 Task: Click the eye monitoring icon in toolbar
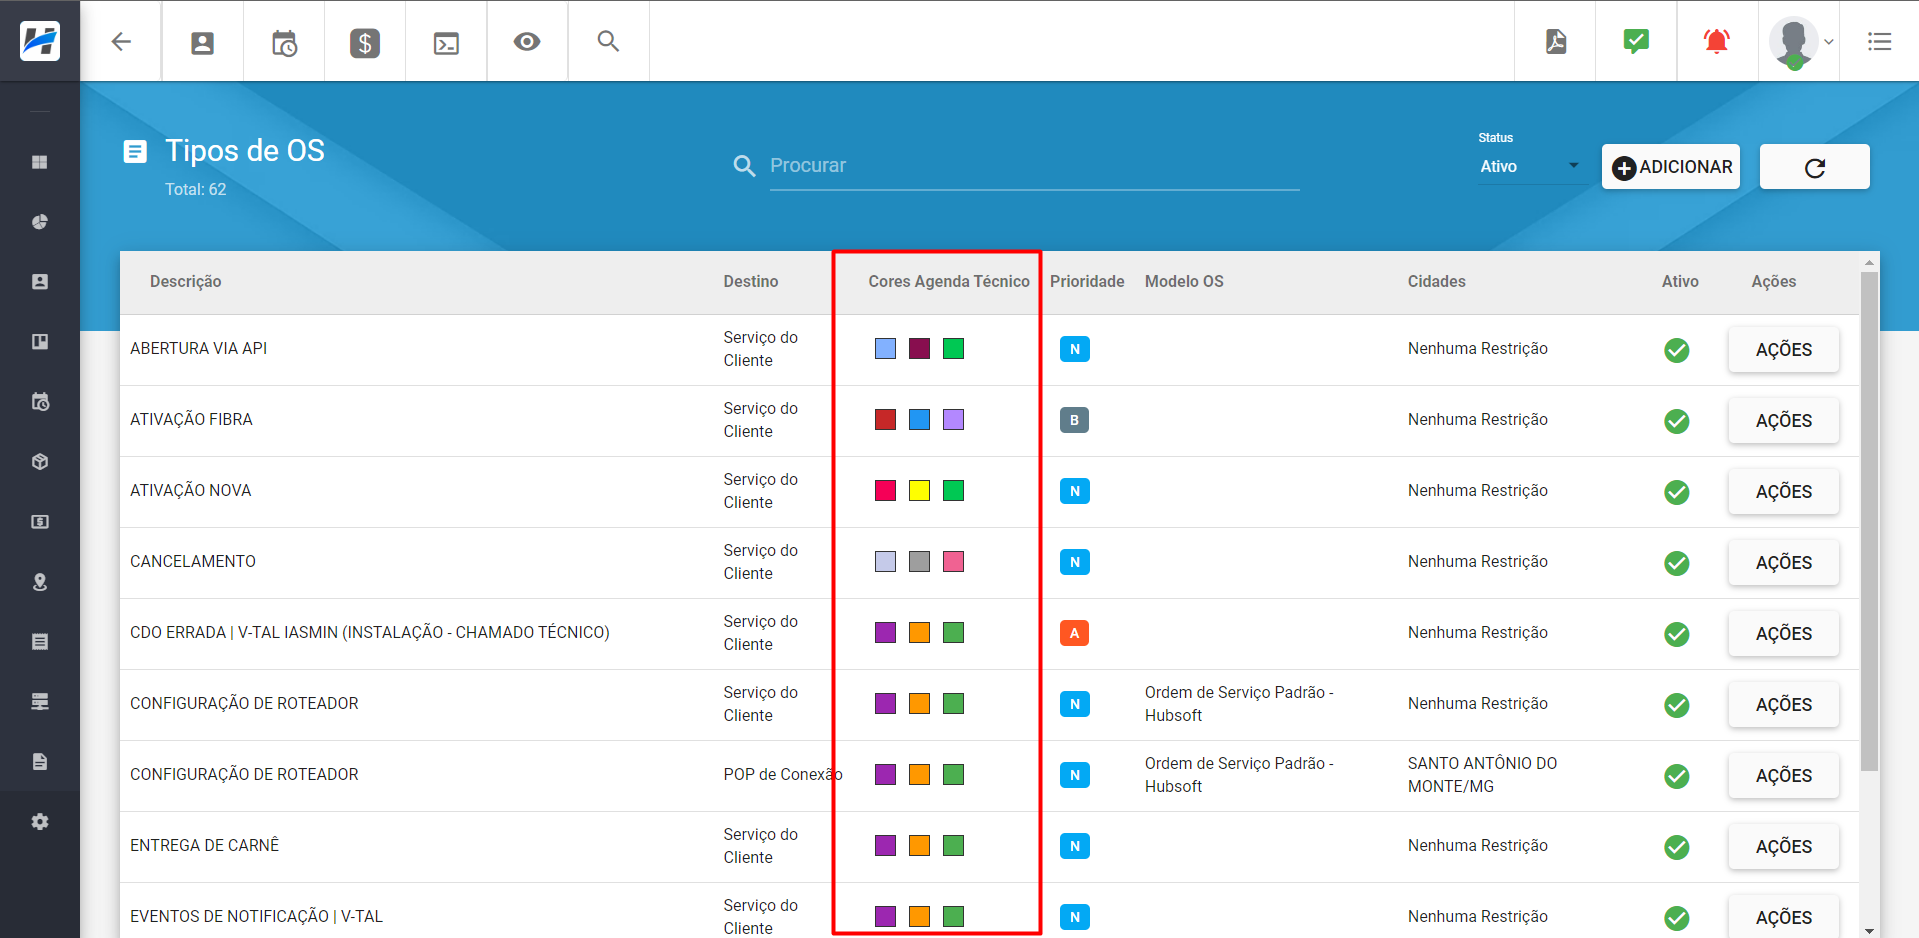527,41
